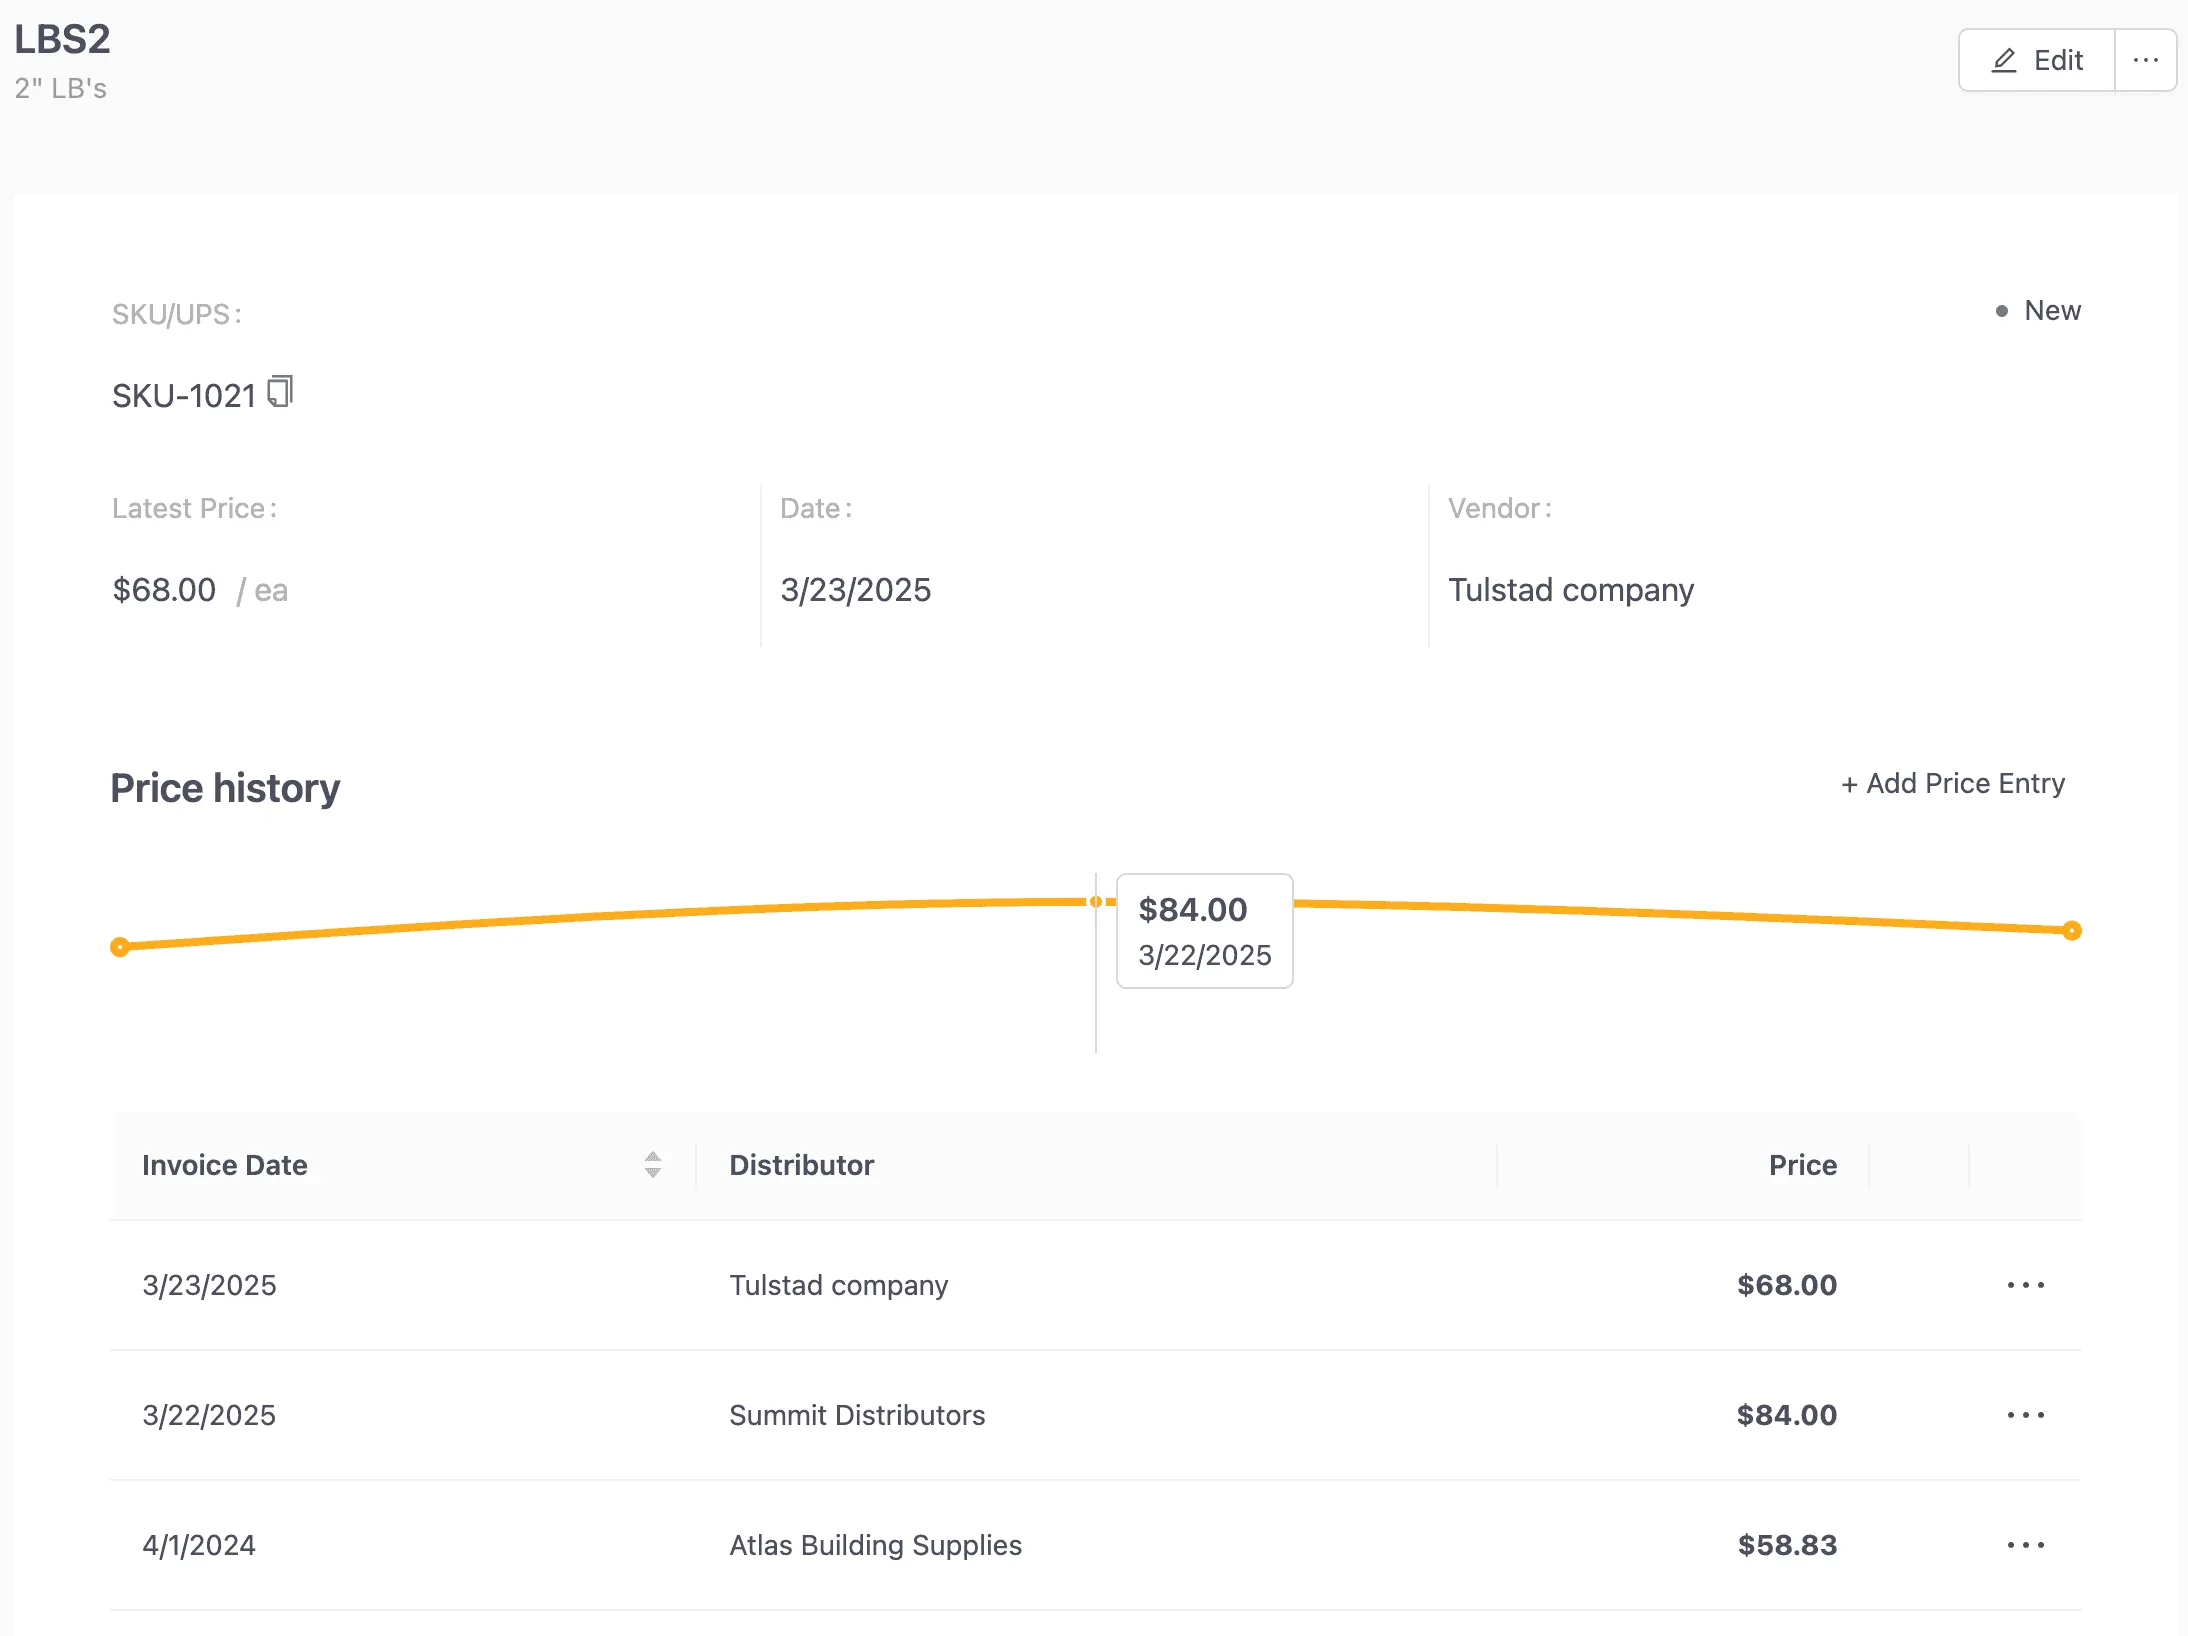
Task: Click the rightmost point on the price line
Action: [x=2071, y=930]
